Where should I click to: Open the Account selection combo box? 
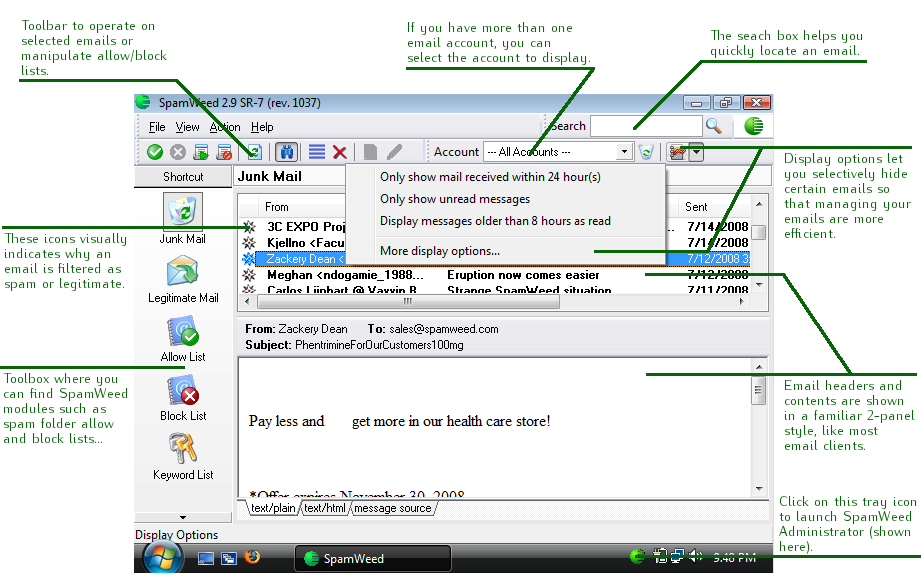(558, 152)
